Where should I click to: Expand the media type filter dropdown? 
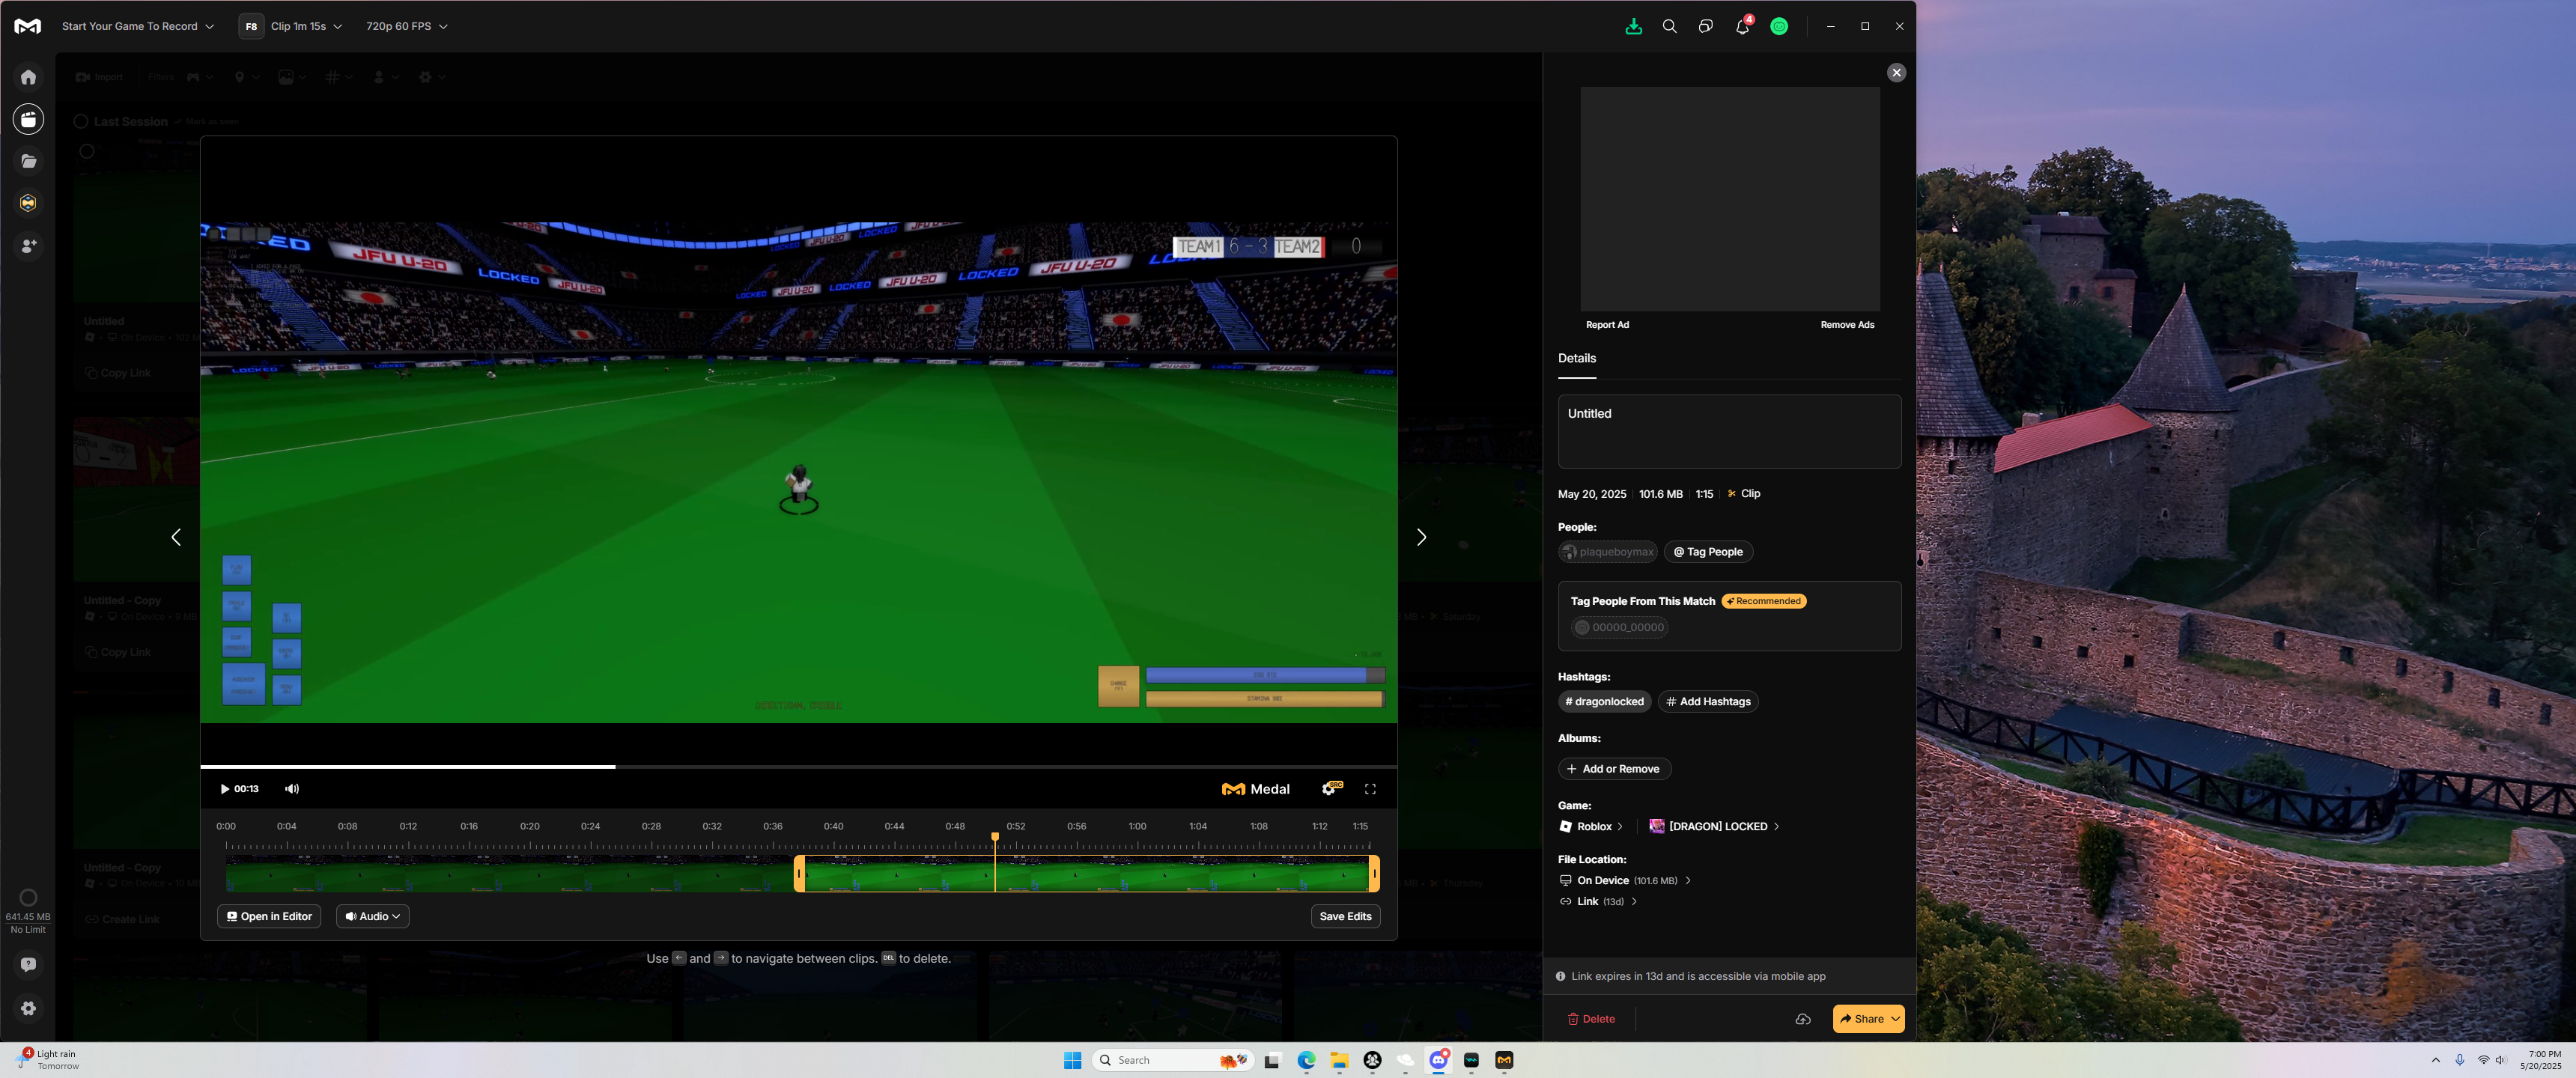pyautogui.click(x=292, y=77)
